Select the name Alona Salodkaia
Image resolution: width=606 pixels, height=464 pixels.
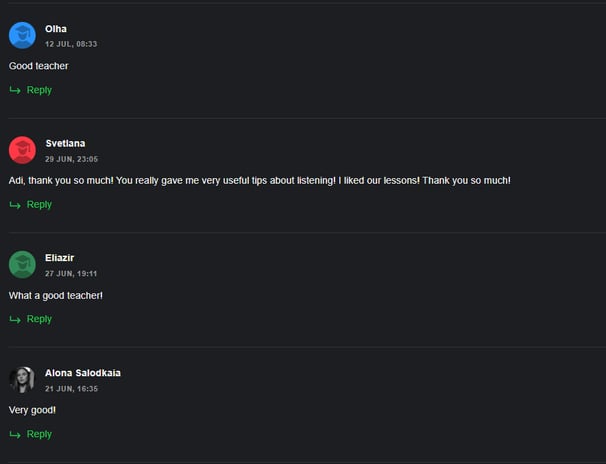click(83, 373)
